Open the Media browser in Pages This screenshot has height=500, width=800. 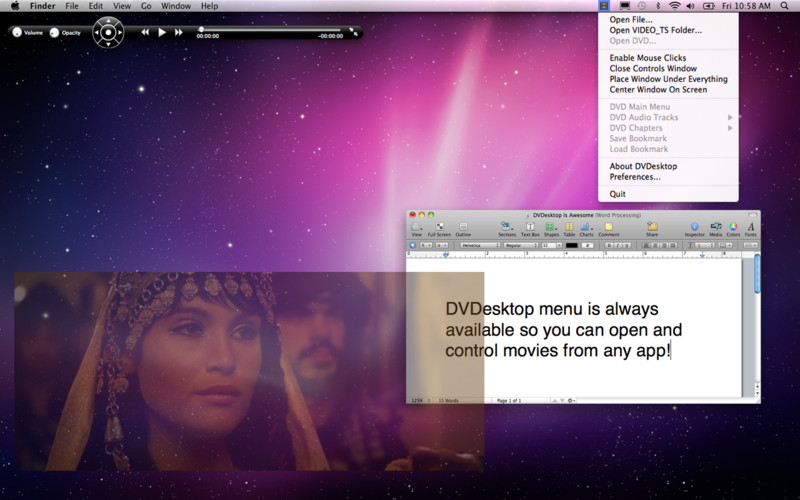click(x=716, y=229)
